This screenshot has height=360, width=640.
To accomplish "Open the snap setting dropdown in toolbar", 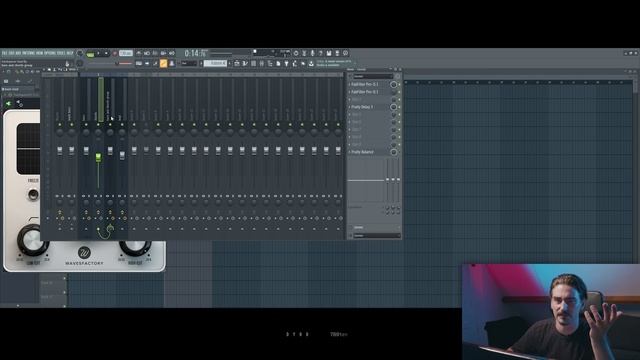I will point(189,63).
